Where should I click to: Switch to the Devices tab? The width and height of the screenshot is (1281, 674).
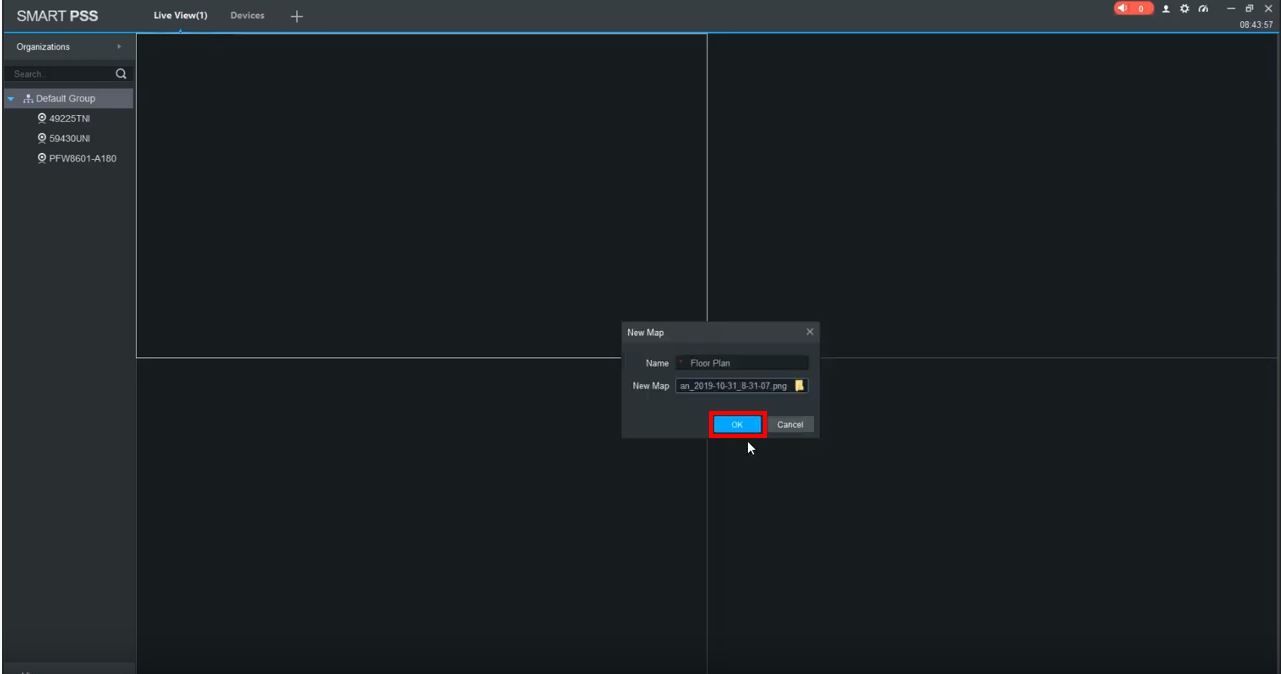tap(247, 16)
